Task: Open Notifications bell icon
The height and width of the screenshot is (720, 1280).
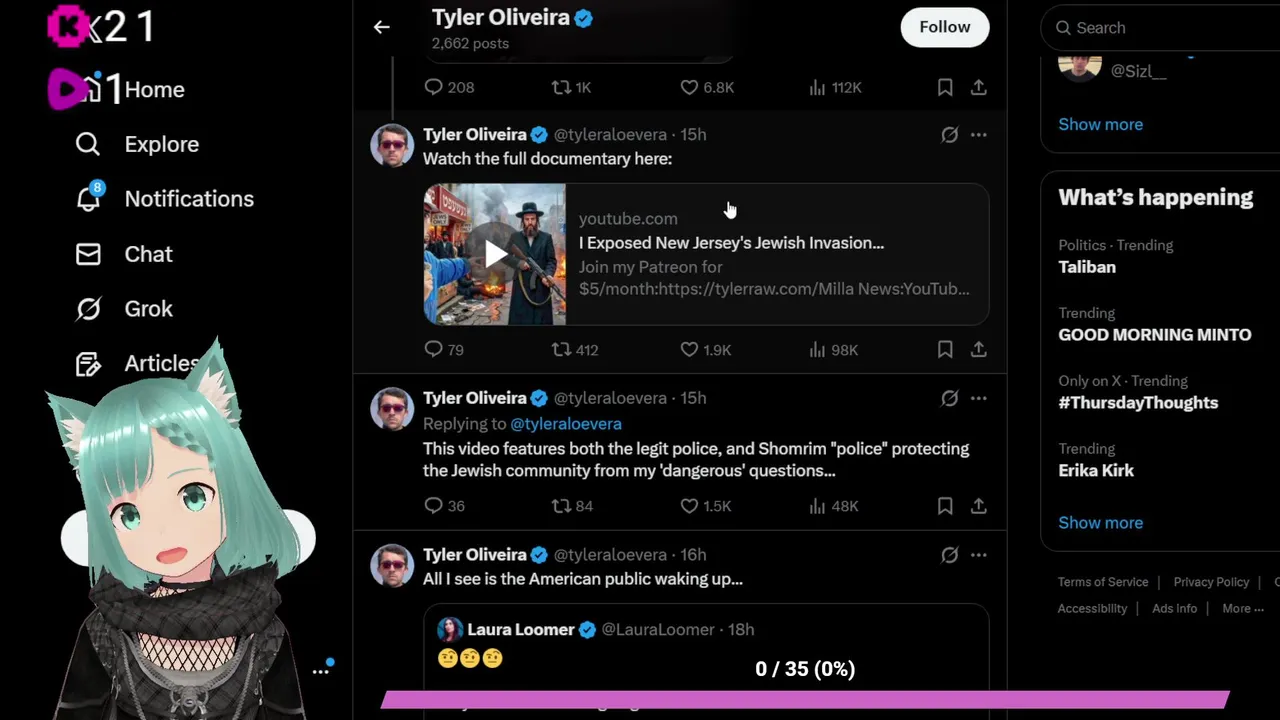Action: tap(88, 198)
